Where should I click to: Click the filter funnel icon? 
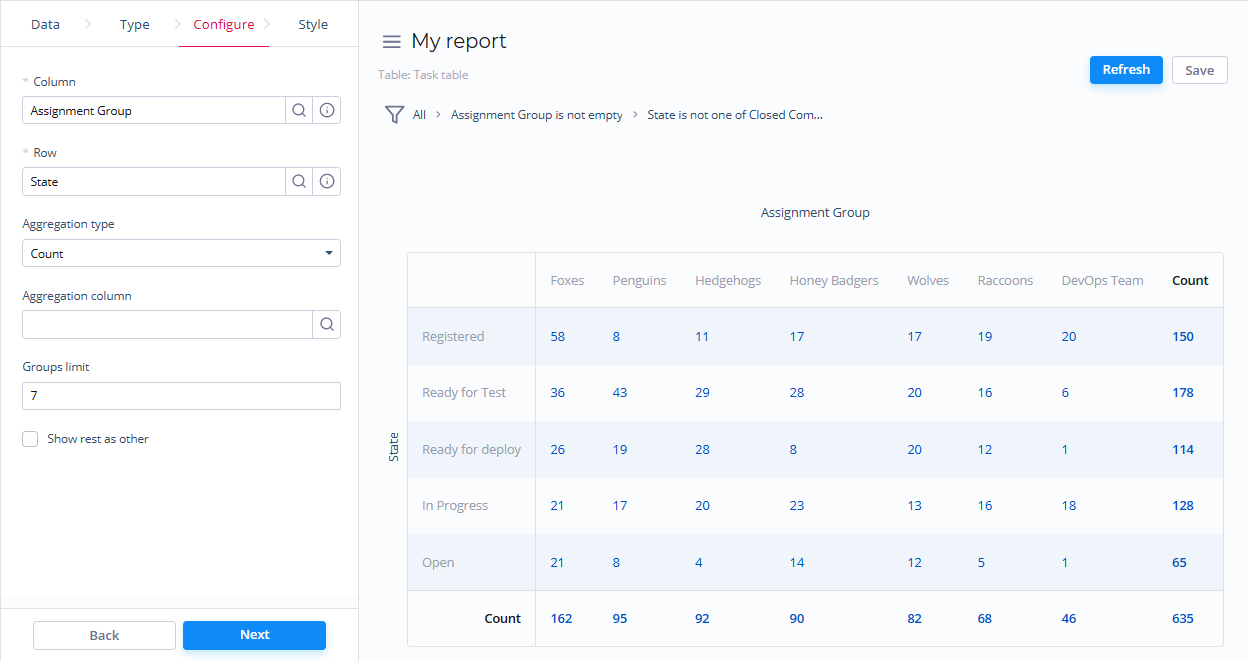[x=394, y=115]
